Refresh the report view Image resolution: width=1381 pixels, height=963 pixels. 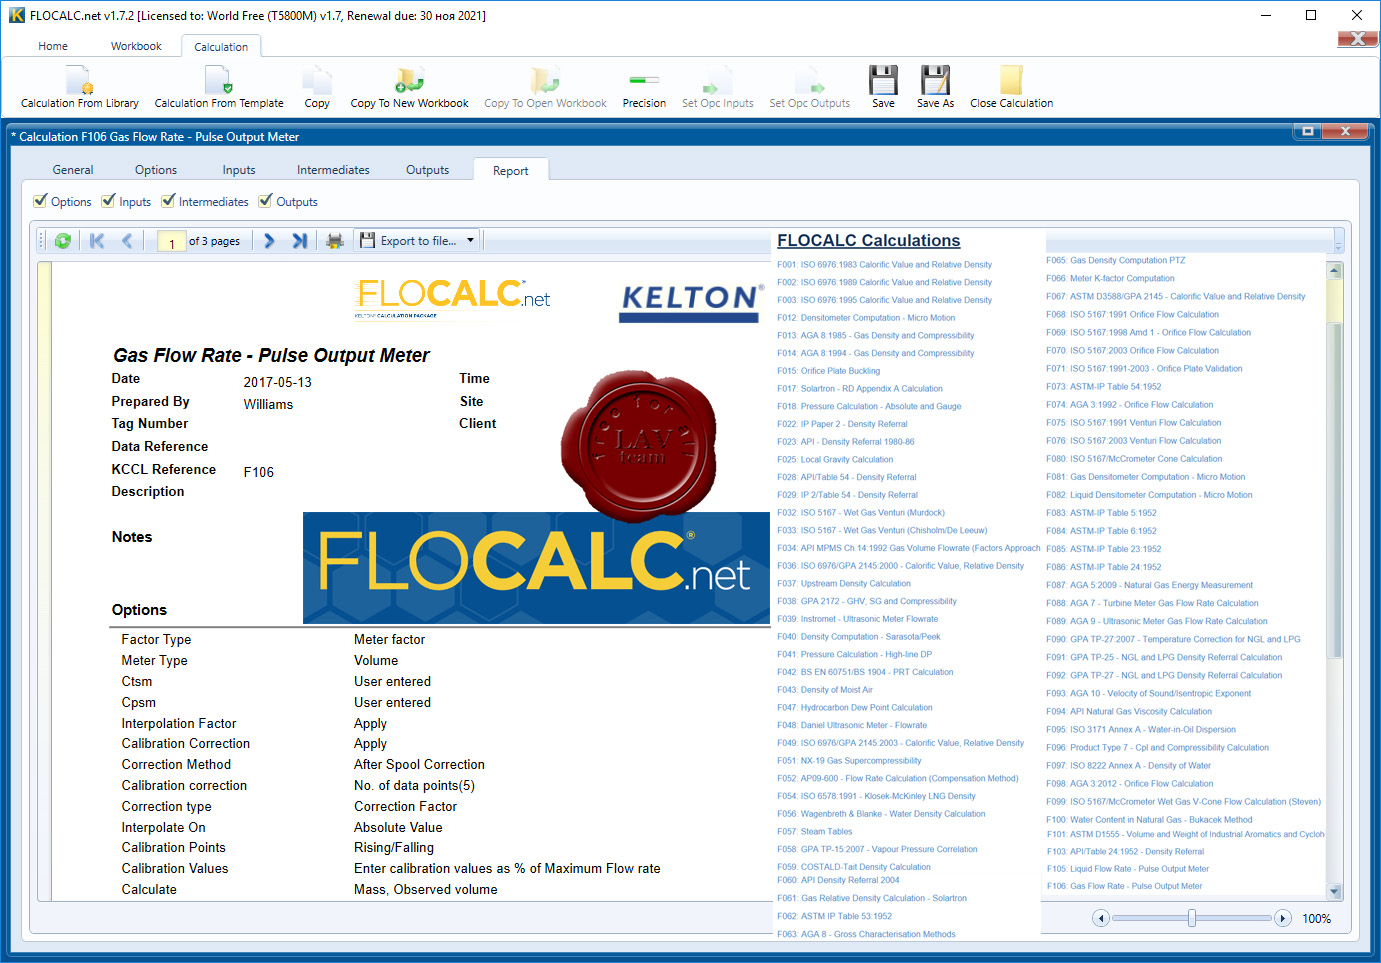pos(63,241)
